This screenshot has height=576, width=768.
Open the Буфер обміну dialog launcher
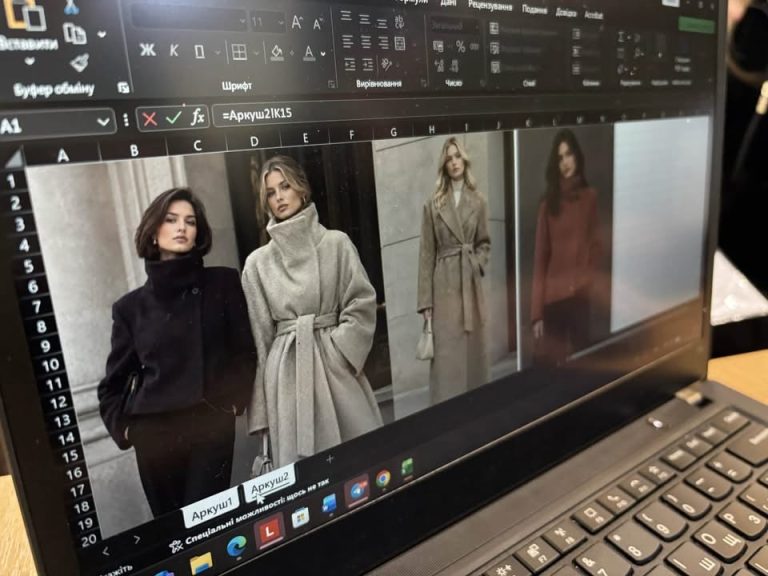123,88
